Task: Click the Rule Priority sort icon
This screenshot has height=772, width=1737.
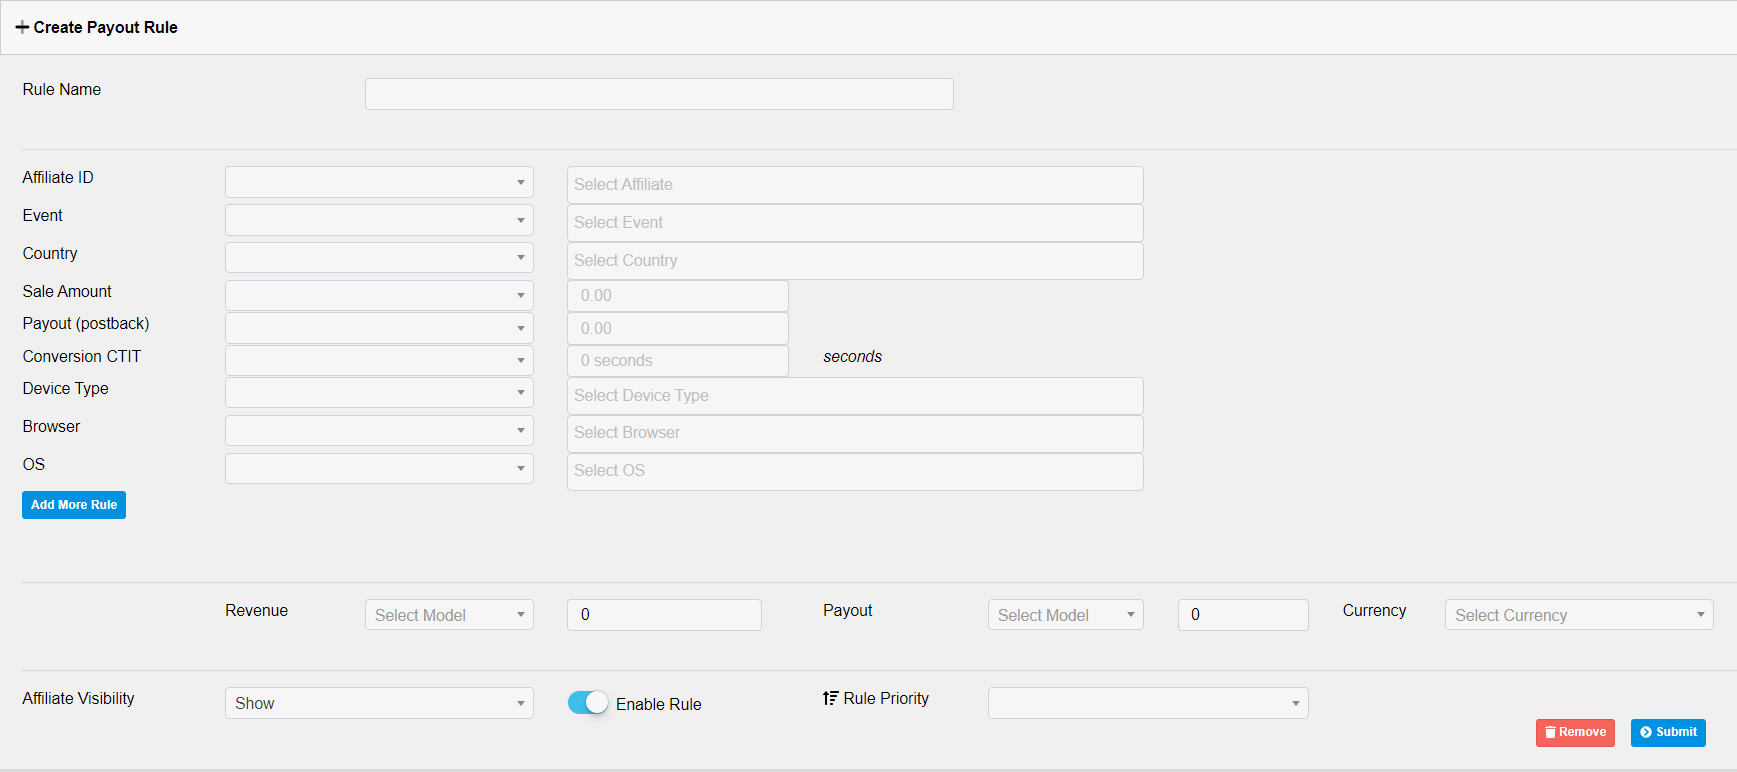Action: tap(830, 698)
